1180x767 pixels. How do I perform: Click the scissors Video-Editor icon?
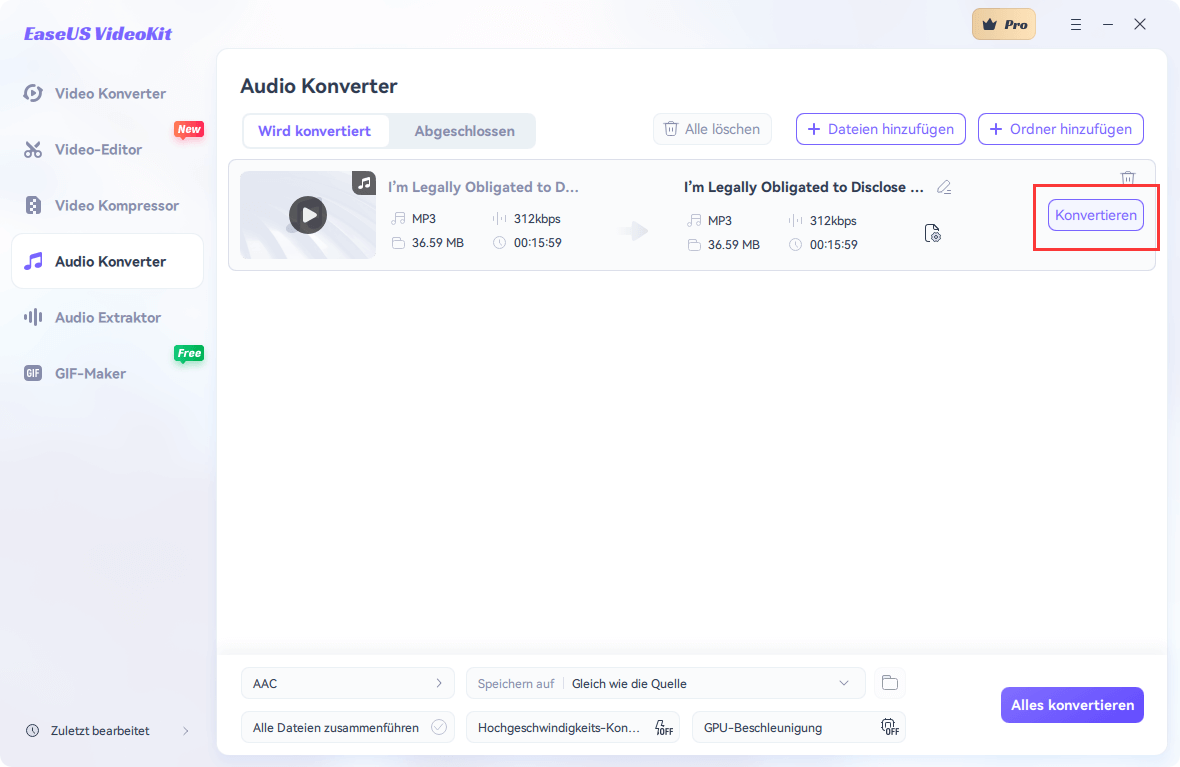[32, 149]
